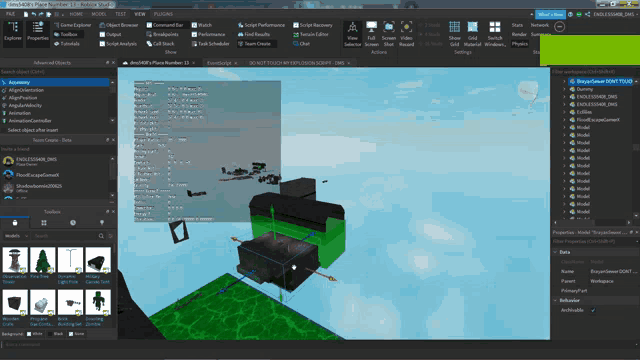
Task: Click the Stats button
Action: tap(517, 25)
